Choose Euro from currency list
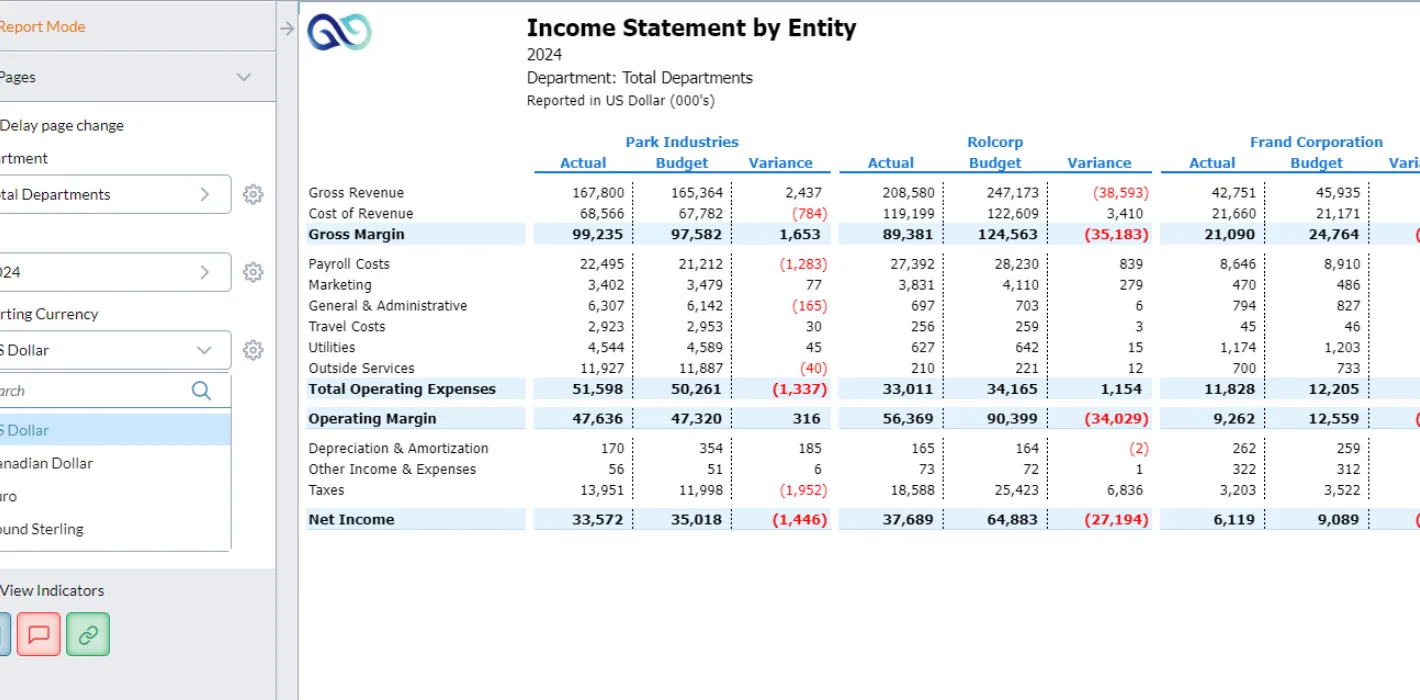The width and height of the screenshot is (1420, 700). (x=114, y=496)
